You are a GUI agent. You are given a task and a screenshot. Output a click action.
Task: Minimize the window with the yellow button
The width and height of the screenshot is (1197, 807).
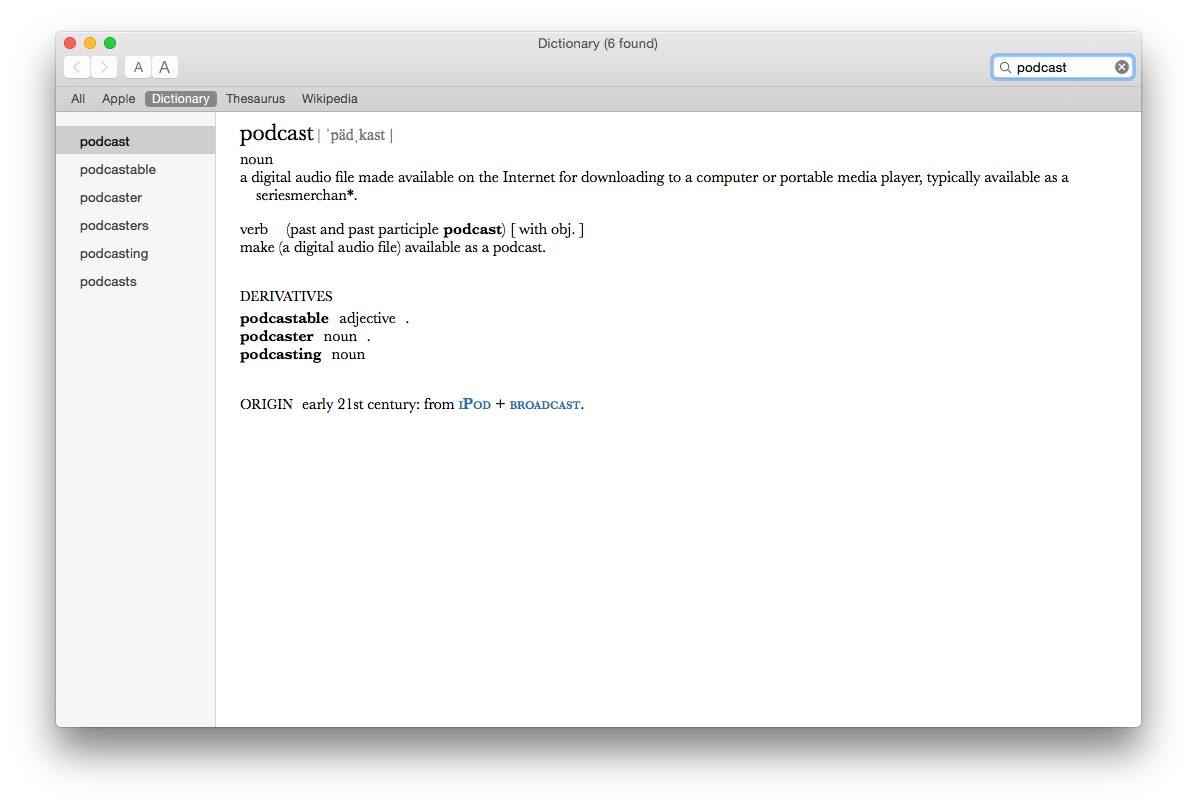tap(90, 44)
